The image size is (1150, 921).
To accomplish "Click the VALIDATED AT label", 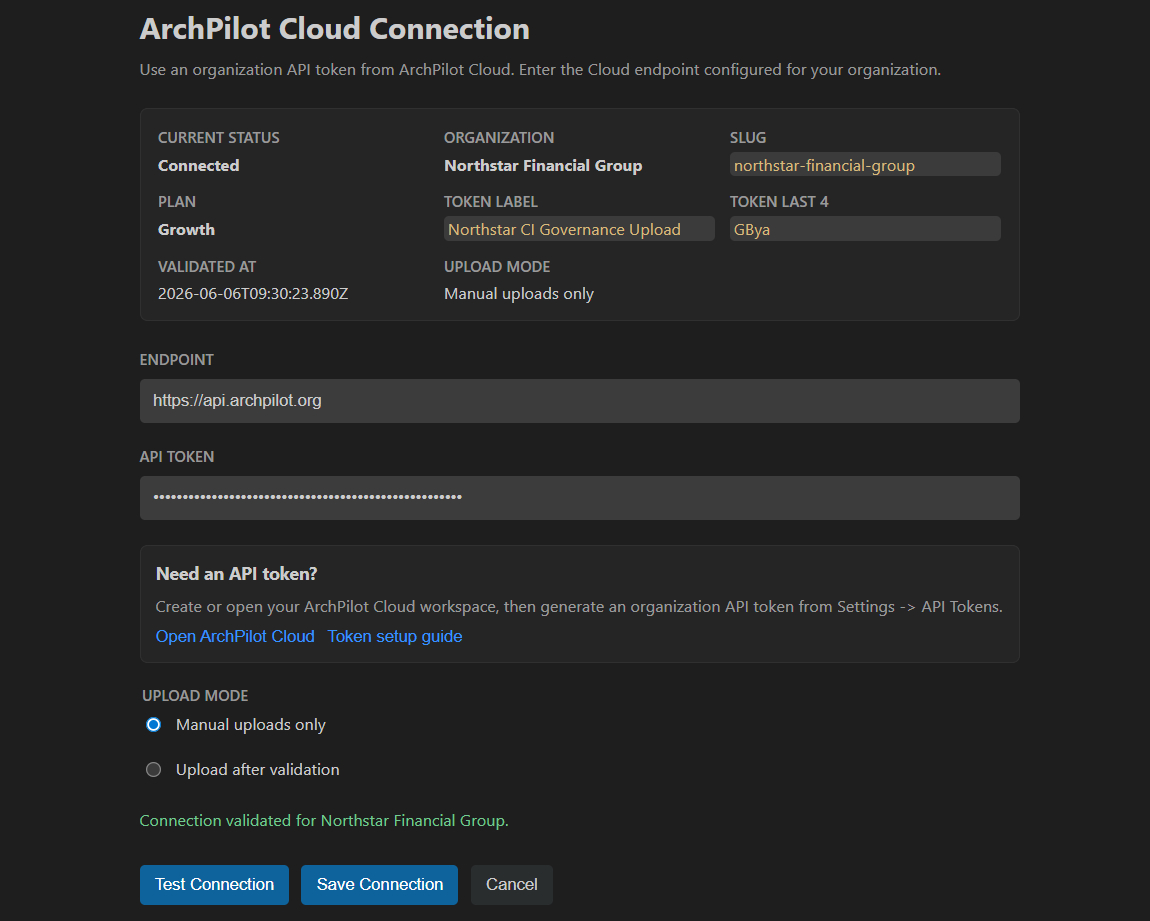I will click(207, 267).
